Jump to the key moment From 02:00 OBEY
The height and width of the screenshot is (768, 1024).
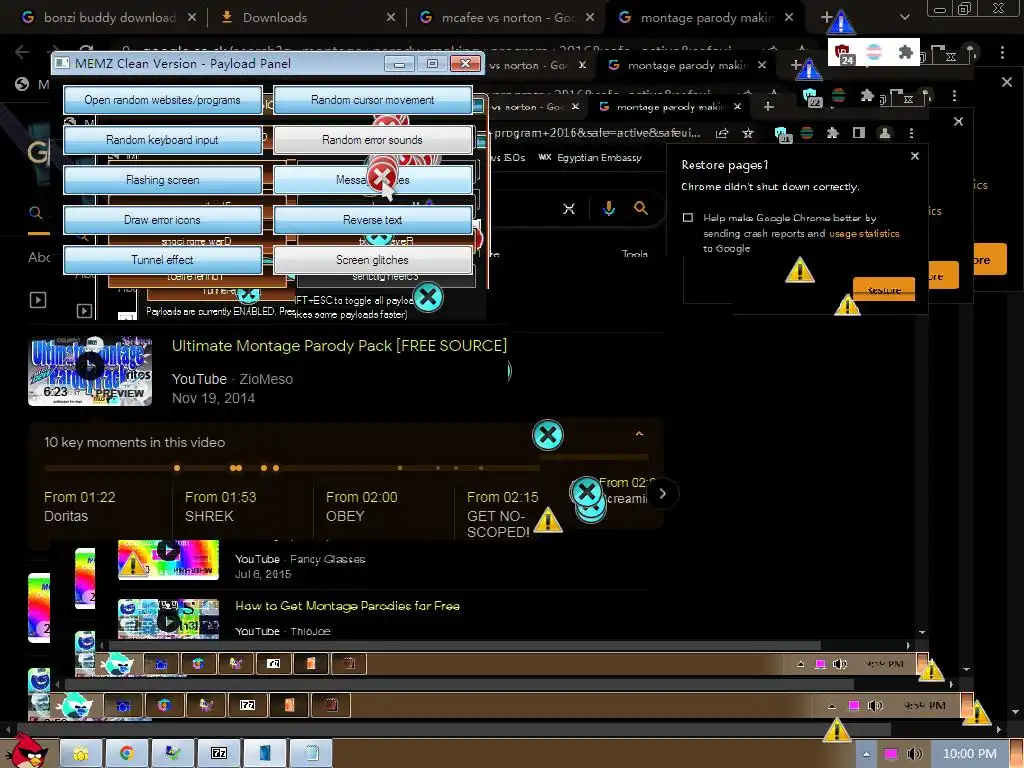pos(362,506)
